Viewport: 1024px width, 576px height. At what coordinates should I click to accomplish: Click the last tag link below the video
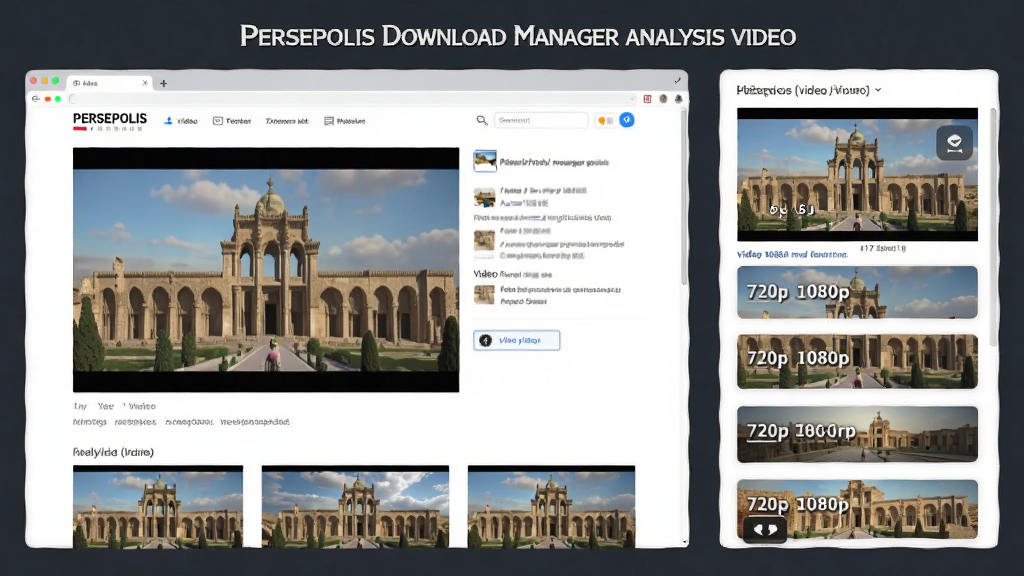pyautogui.click(x=255, y=422)
